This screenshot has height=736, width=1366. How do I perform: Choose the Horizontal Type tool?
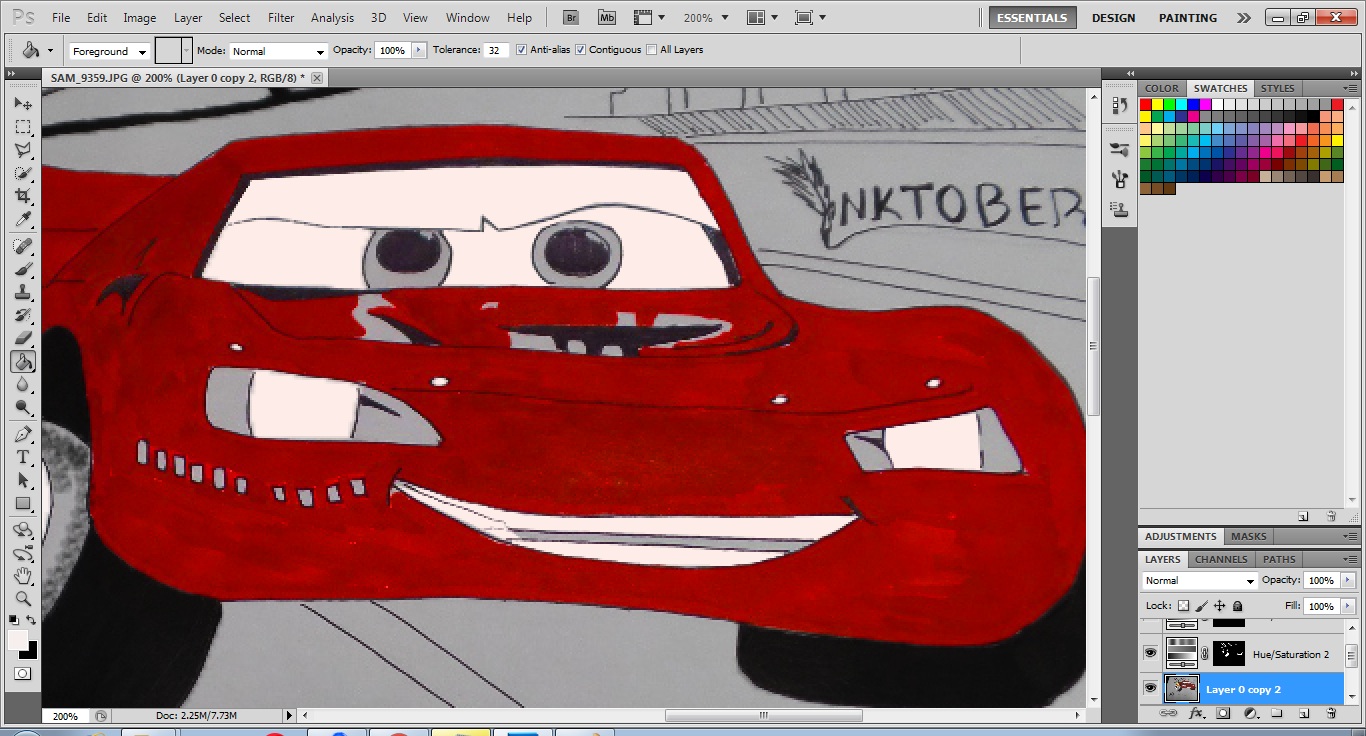(22, 457)
